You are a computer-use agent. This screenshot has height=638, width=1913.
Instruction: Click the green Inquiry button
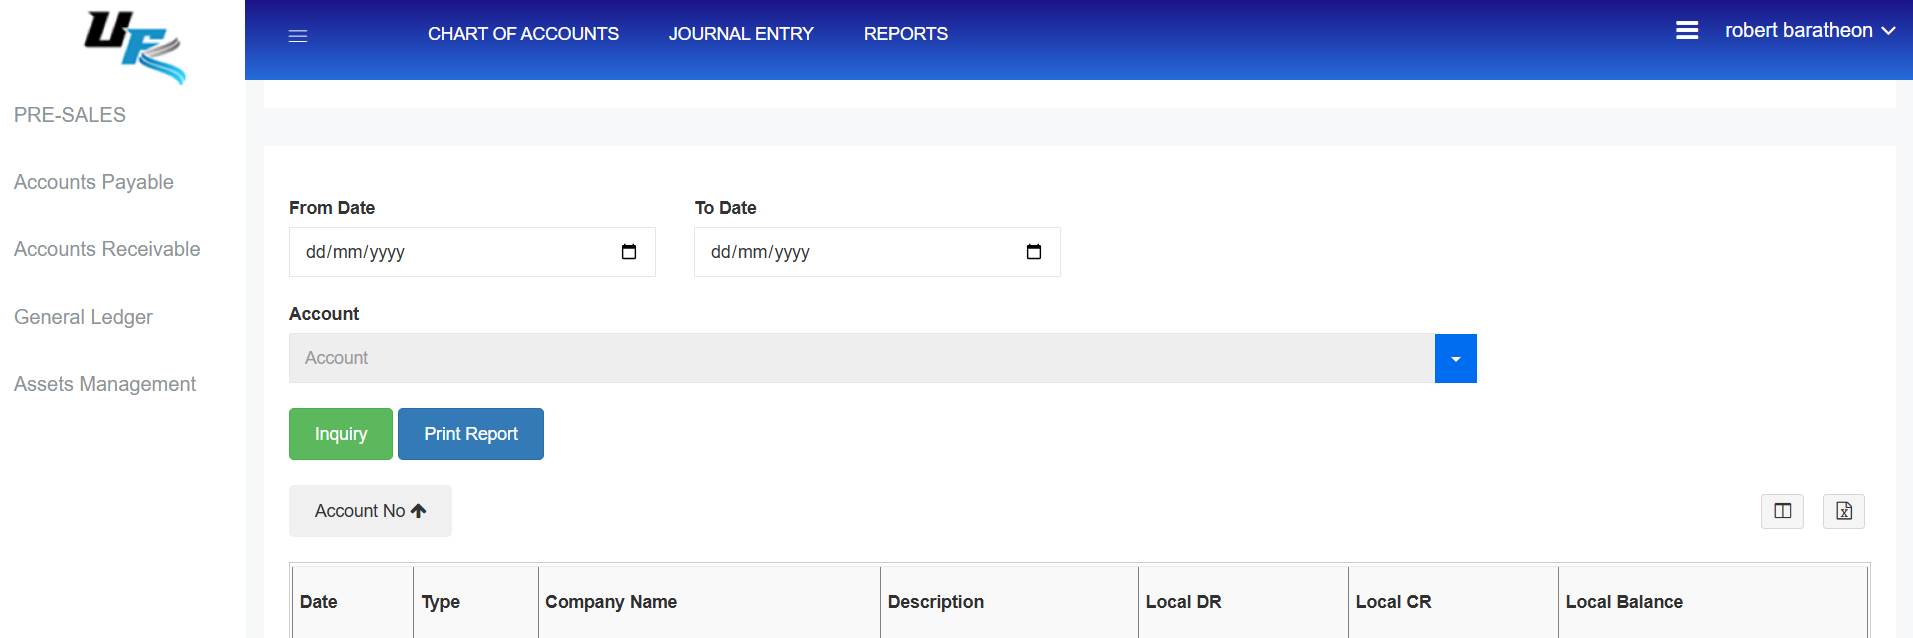click(x=341, y=434)
